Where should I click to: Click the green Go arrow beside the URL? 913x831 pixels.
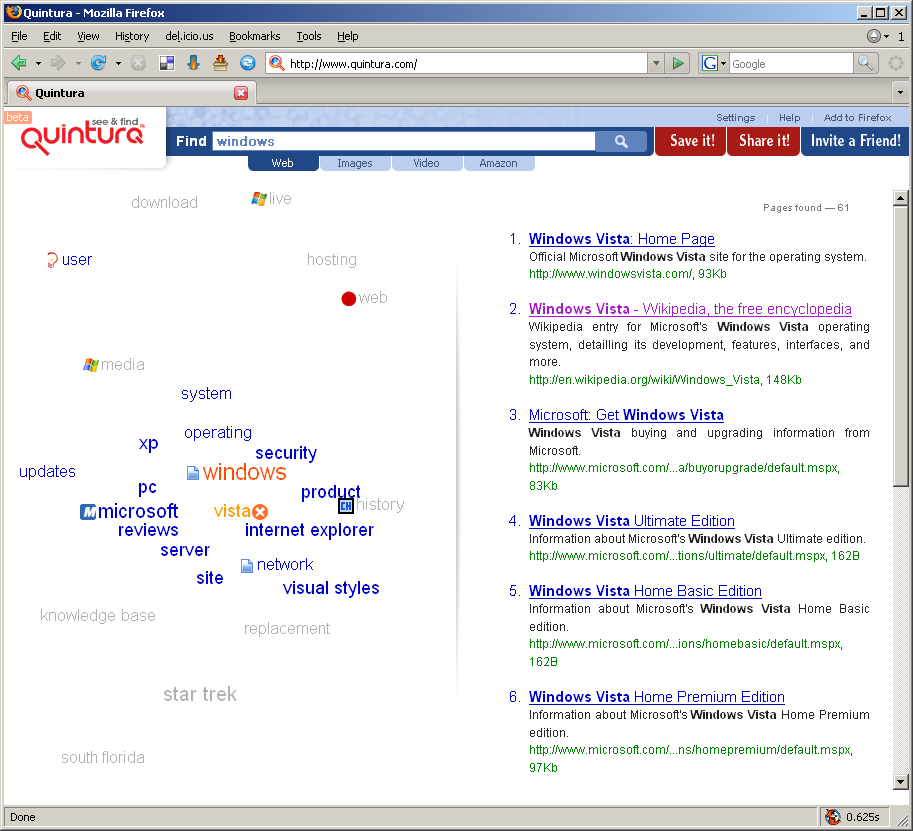[678, 63]
